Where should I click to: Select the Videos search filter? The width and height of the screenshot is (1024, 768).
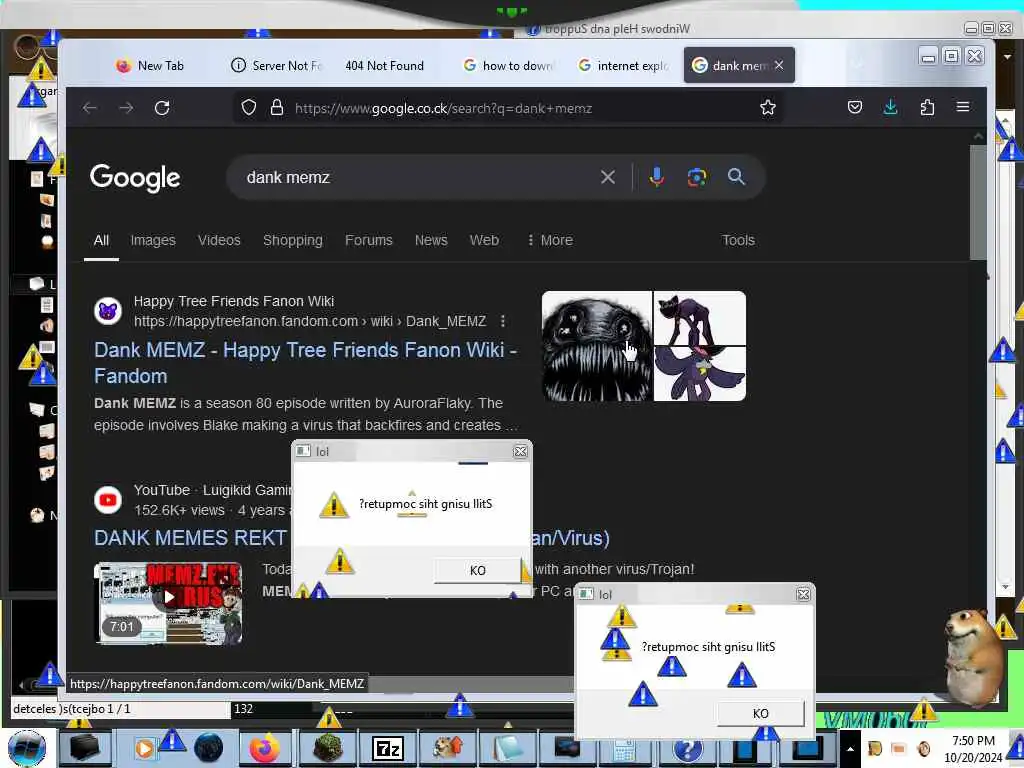pyautogui.click(x=219, y=240)
